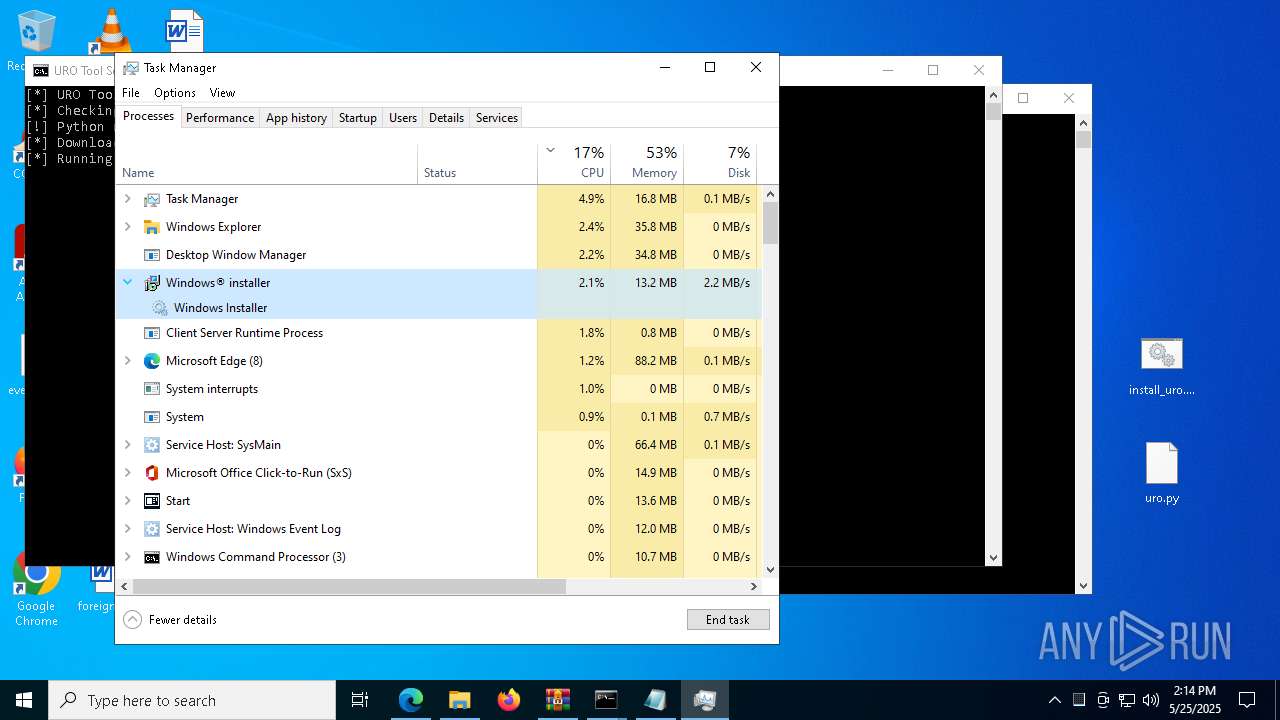Click the Microsoft Office Click-to-Run icon

152,473
